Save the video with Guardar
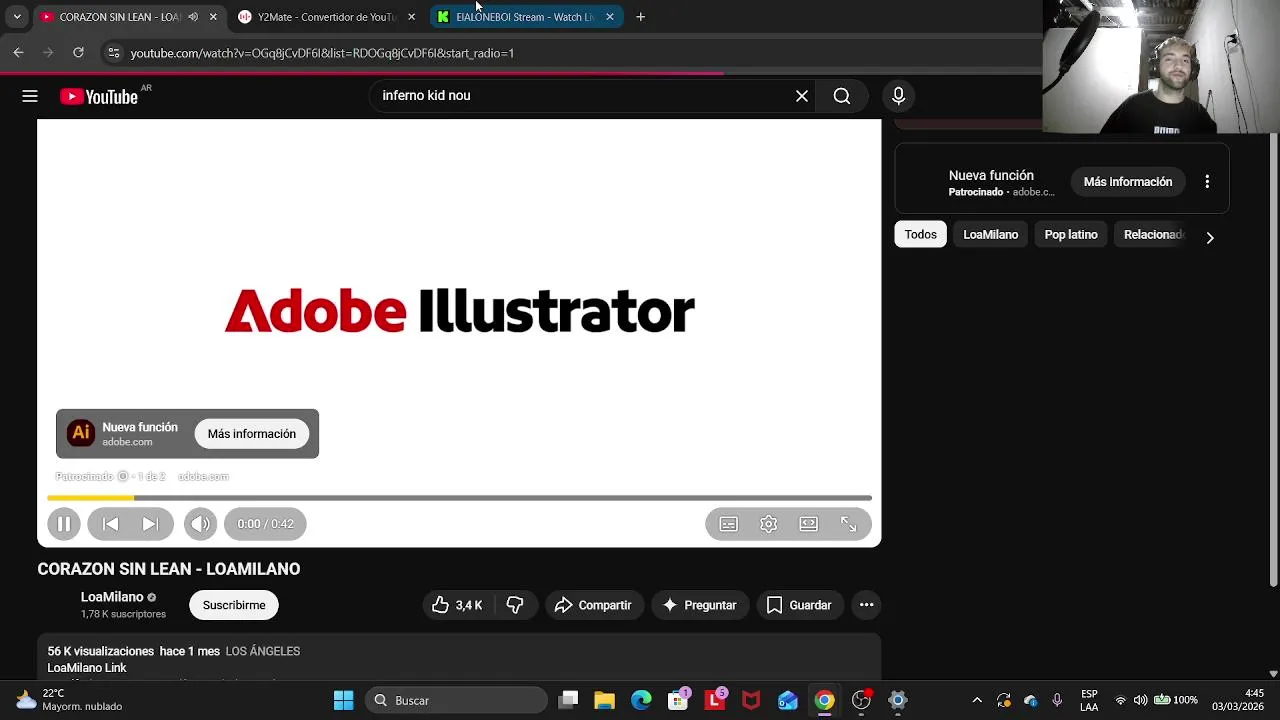Viewport: 1280px width, 720px height. tap(799, 605)
